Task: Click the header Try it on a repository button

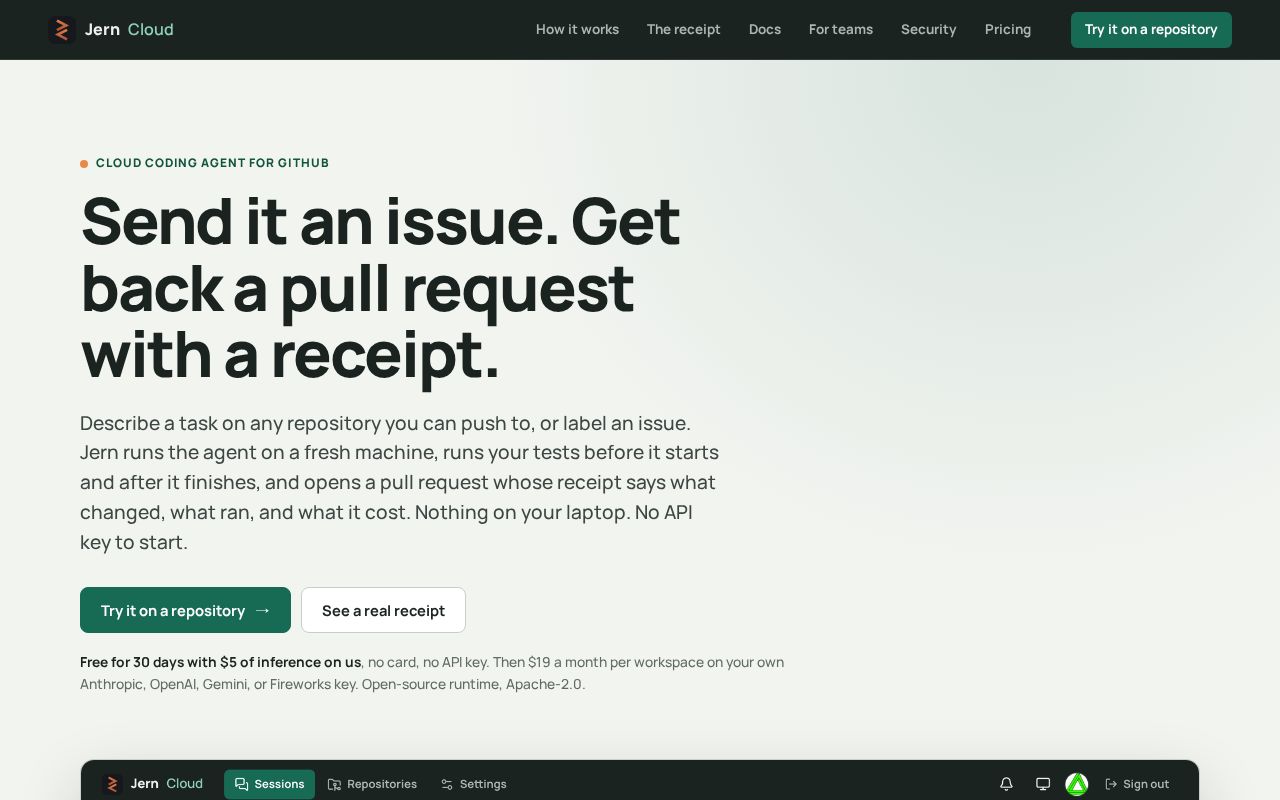Action: point(1151,30)
